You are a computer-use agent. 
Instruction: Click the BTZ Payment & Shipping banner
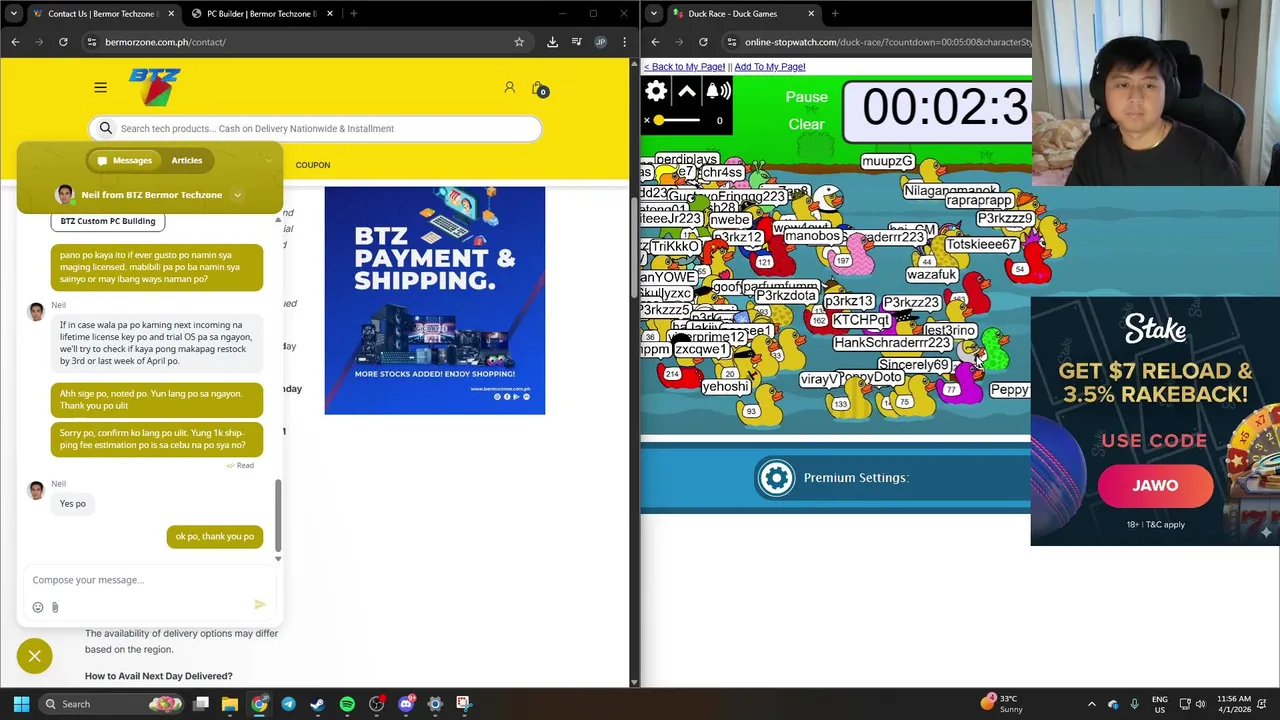(435, 300)
